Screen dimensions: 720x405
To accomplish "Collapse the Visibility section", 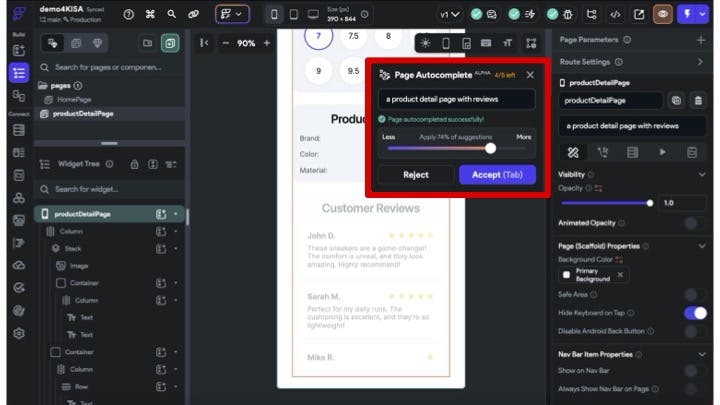I will [x=702, y=174].
